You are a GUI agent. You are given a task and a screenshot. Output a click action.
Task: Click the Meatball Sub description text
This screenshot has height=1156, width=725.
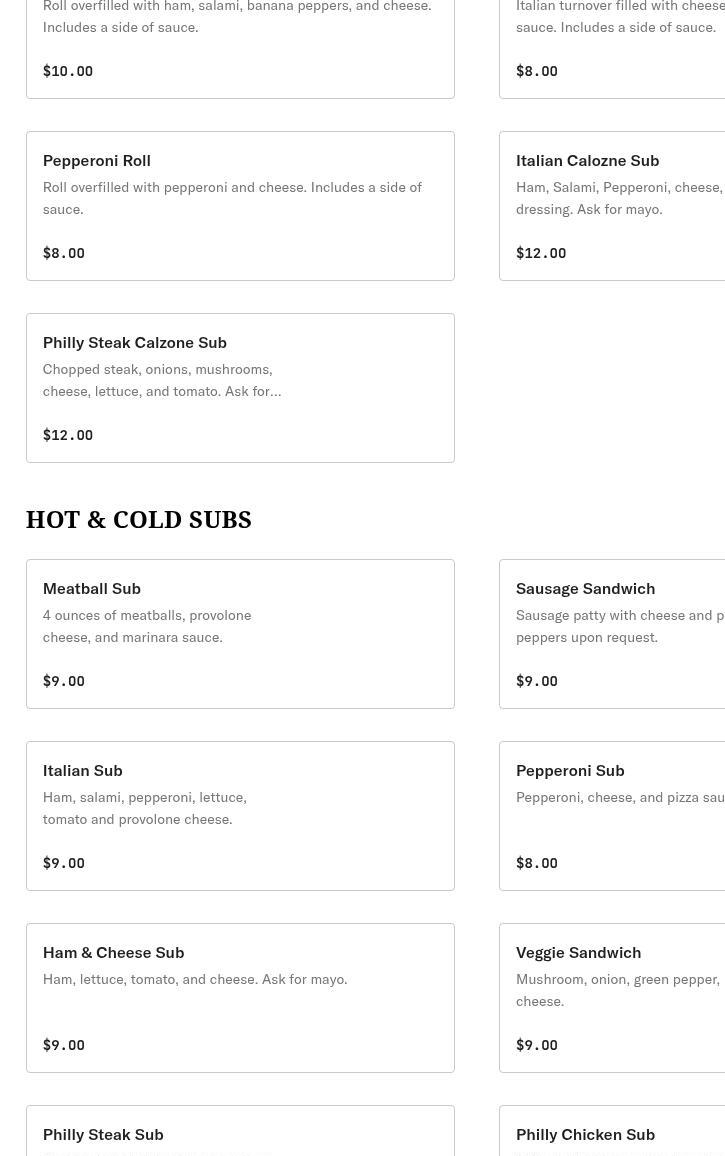click(x=147, y=626)
